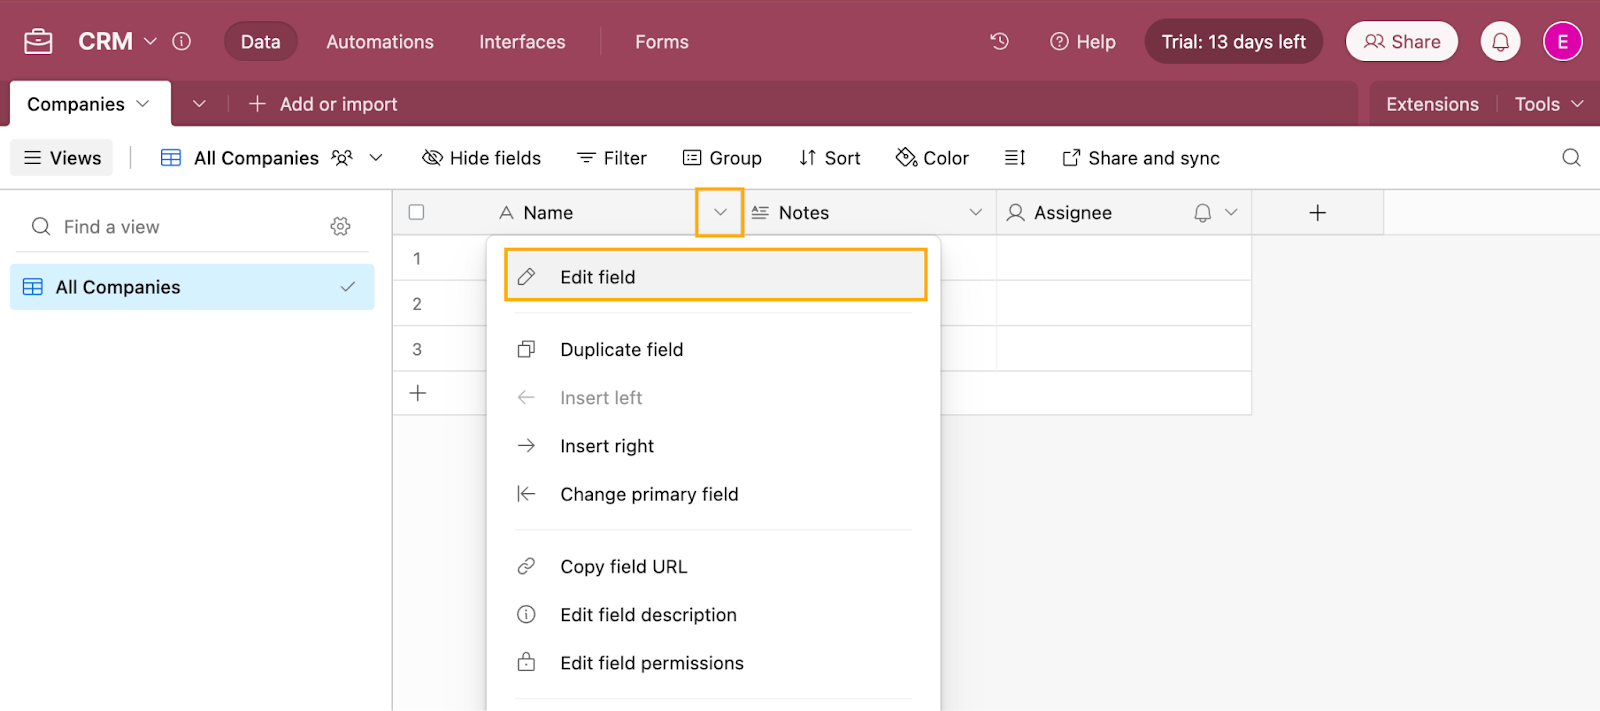Add a new row with the plus icon
The image size is (1600, 711).
coord(418,393)
